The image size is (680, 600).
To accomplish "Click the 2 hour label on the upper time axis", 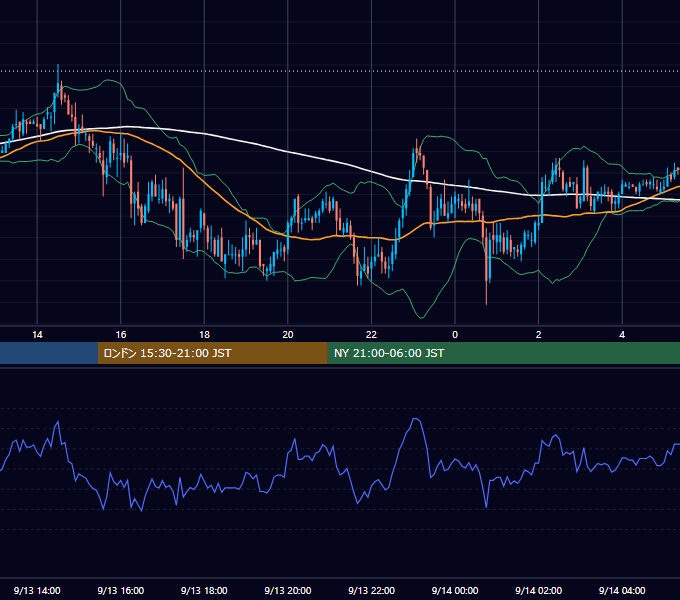I will [x=539, y=335].
